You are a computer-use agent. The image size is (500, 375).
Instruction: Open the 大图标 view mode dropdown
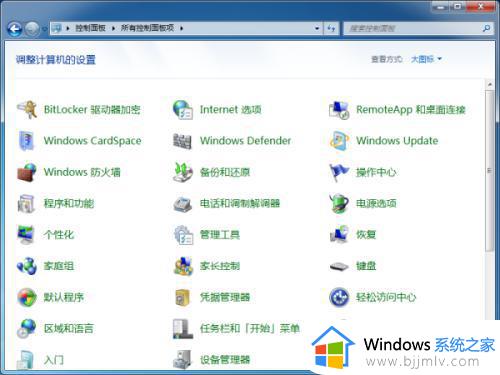coord(426,59)
